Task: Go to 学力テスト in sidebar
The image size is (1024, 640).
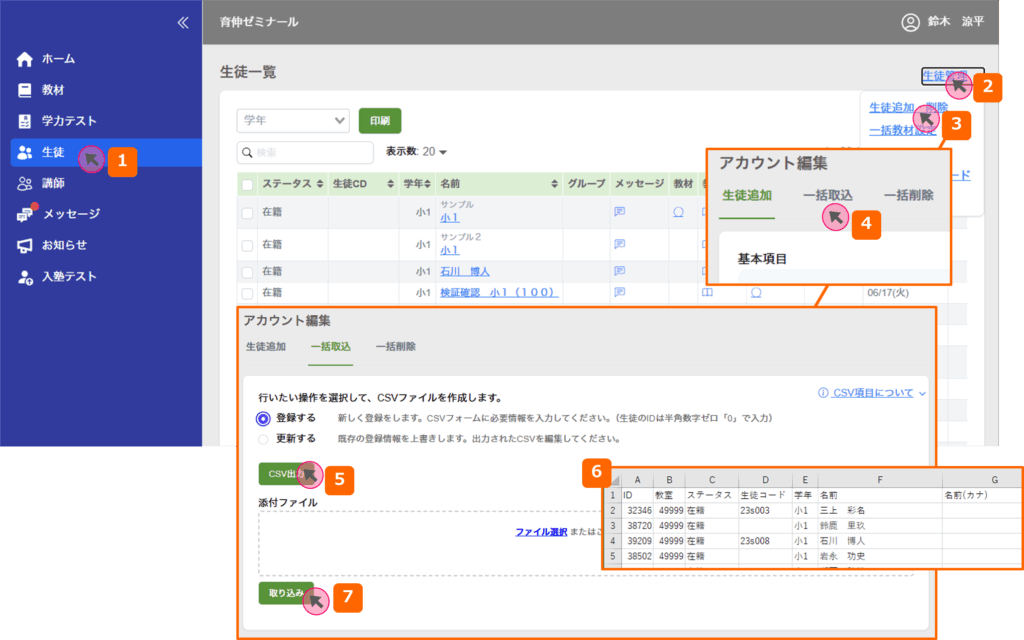Action: (x=68, y=121)
